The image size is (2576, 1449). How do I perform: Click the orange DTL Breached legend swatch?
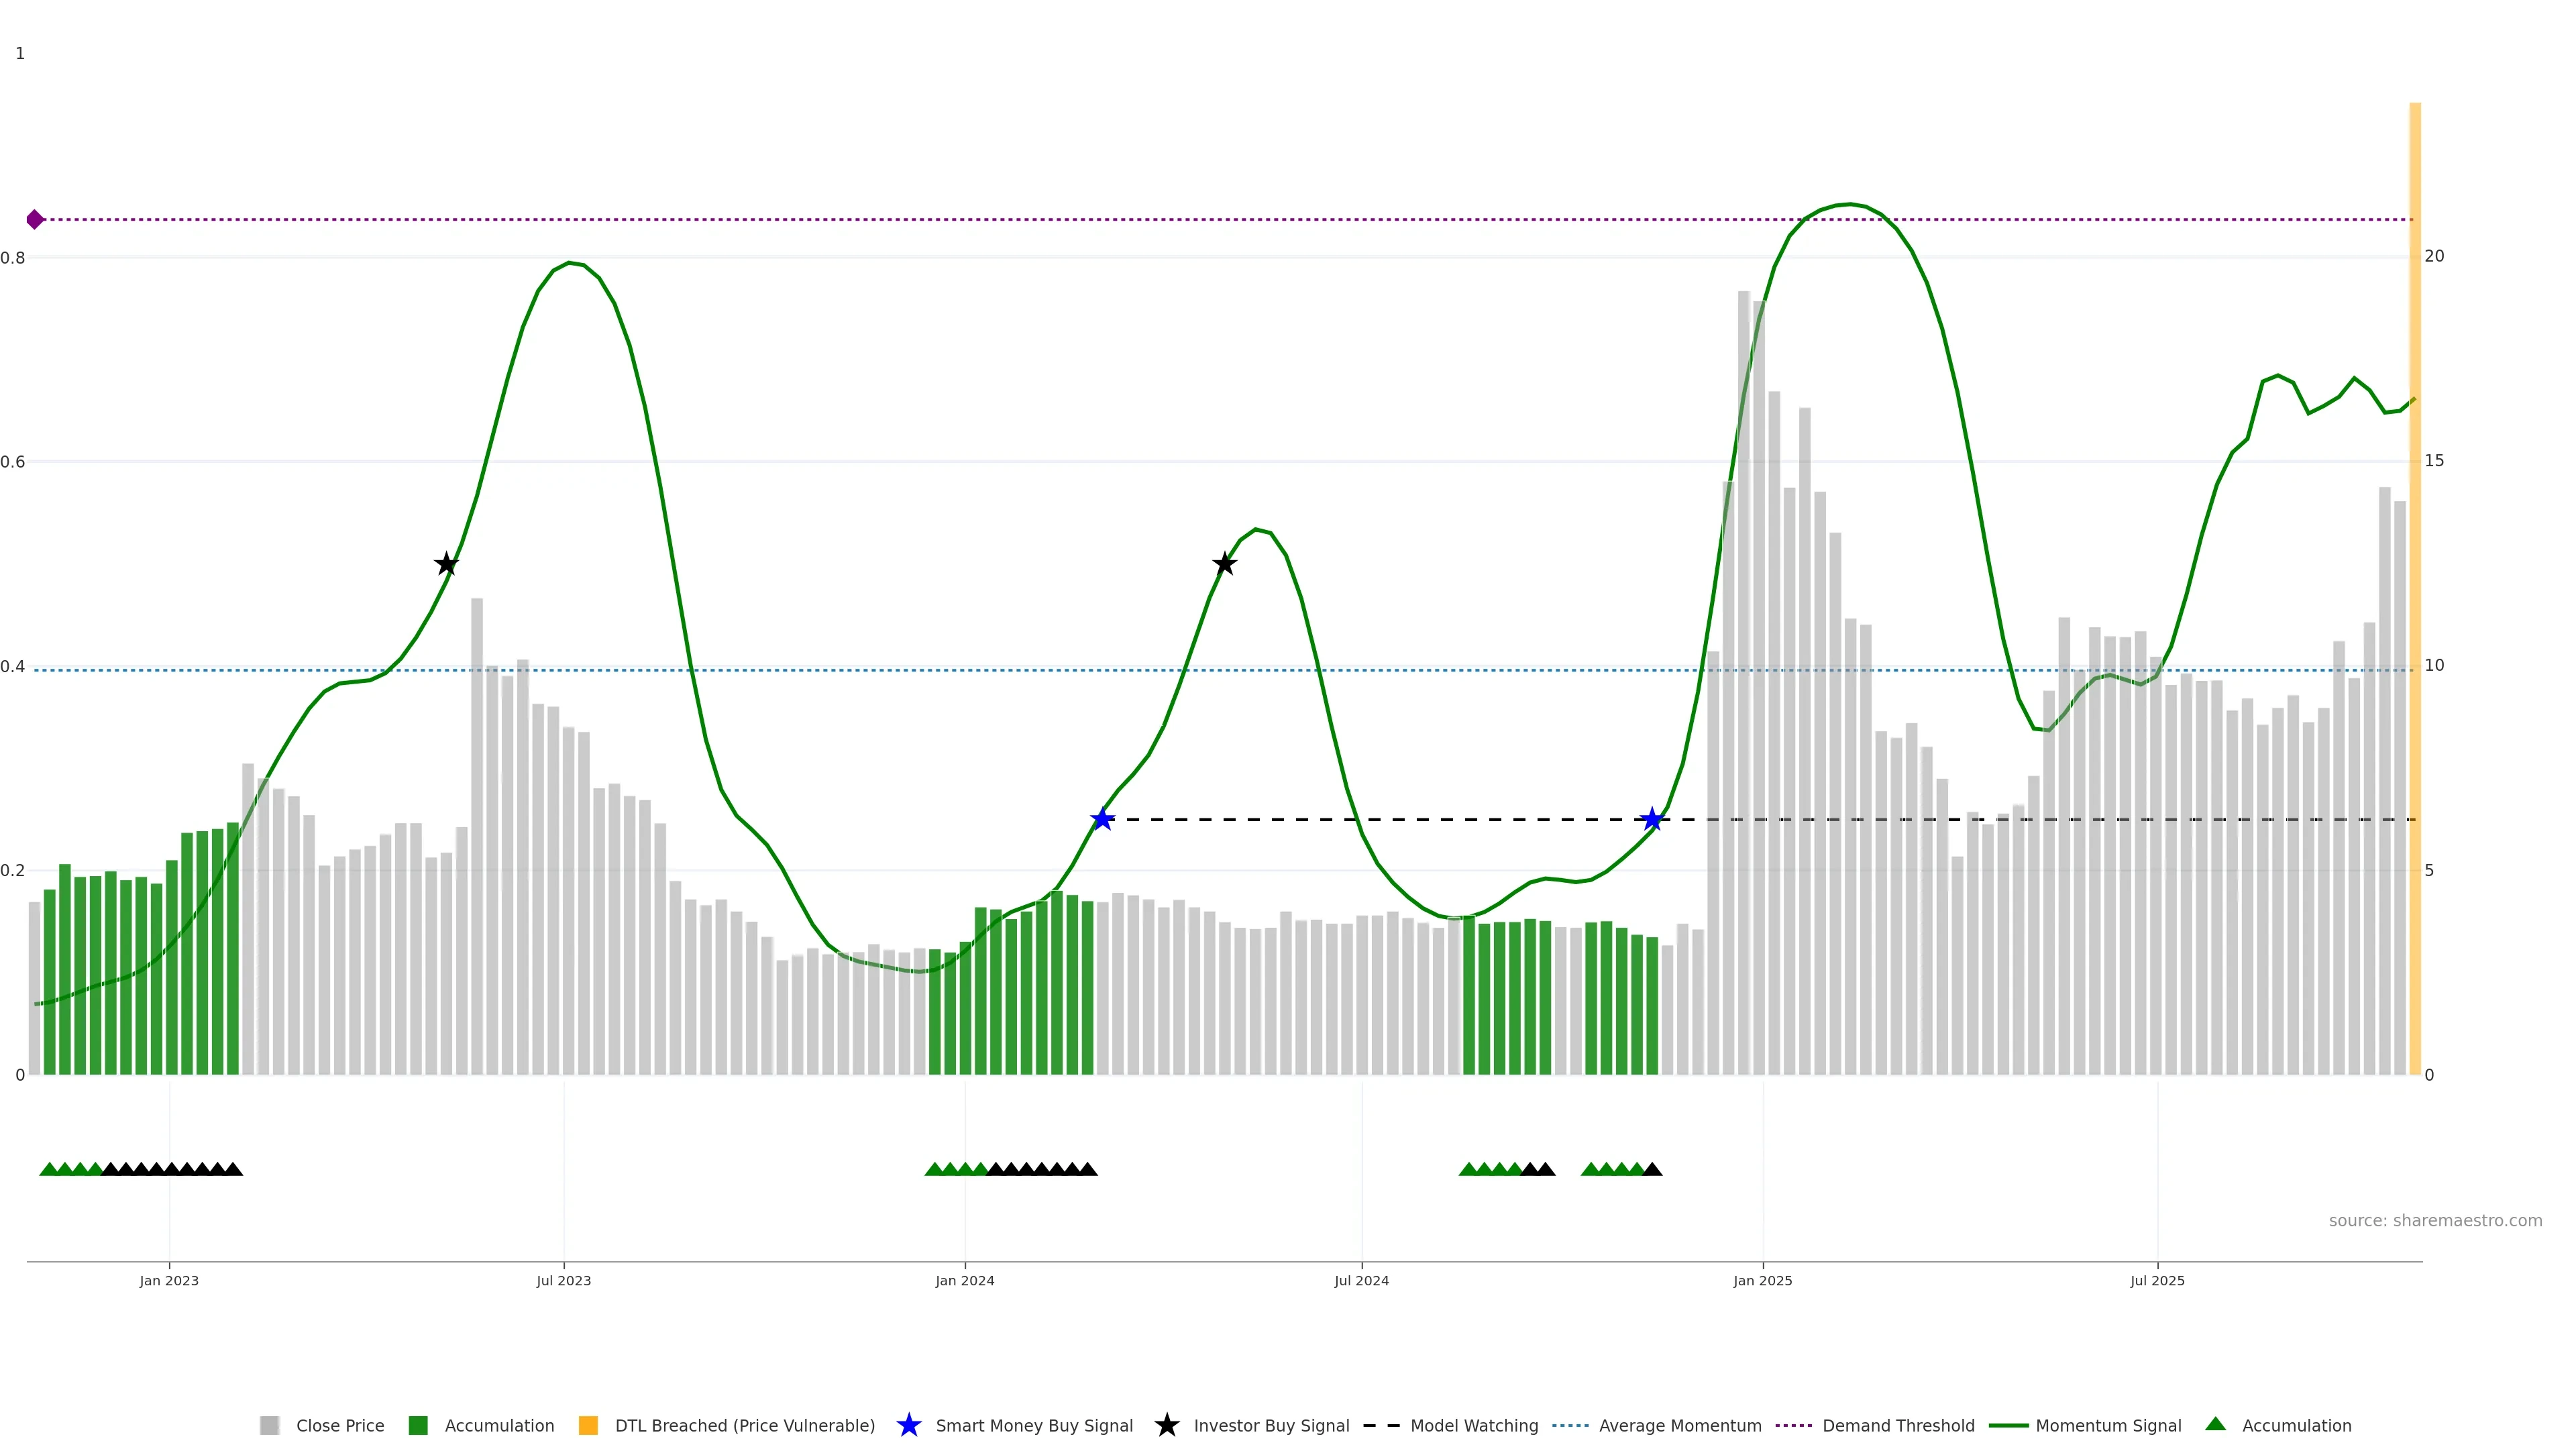click(x=588, y=1425)
